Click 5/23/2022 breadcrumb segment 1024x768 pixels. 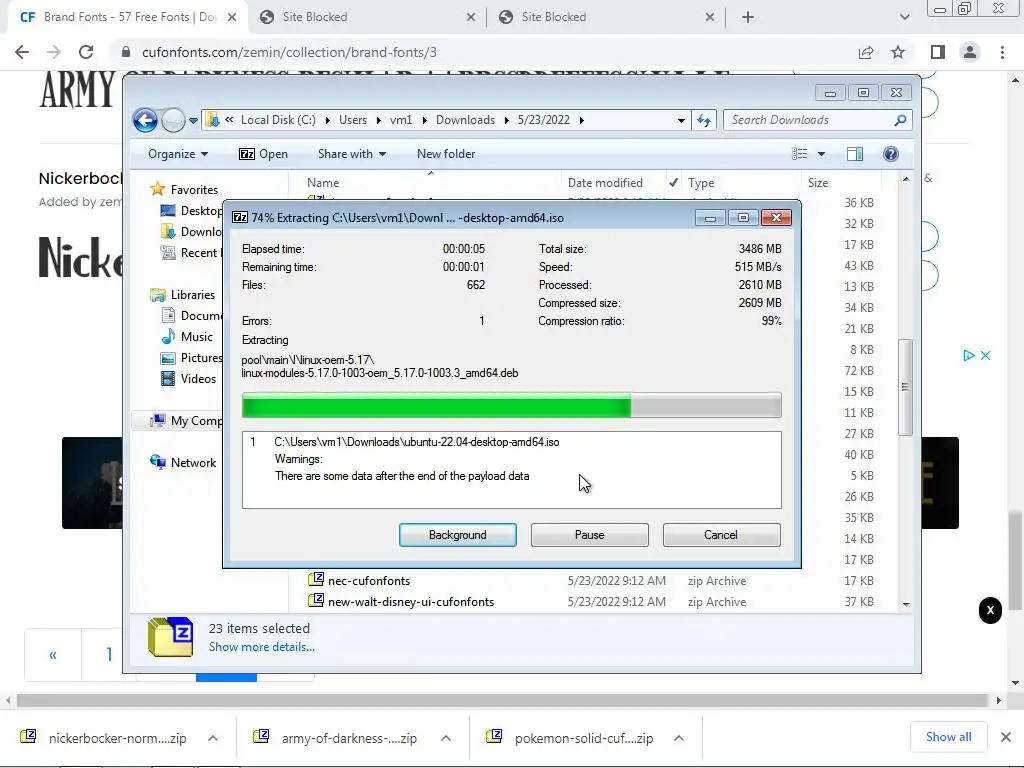coord(543,120)
